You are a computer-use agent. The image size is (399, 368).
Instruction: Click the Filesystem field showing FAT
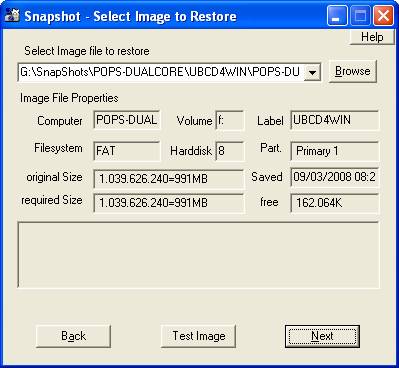[127, 151]
